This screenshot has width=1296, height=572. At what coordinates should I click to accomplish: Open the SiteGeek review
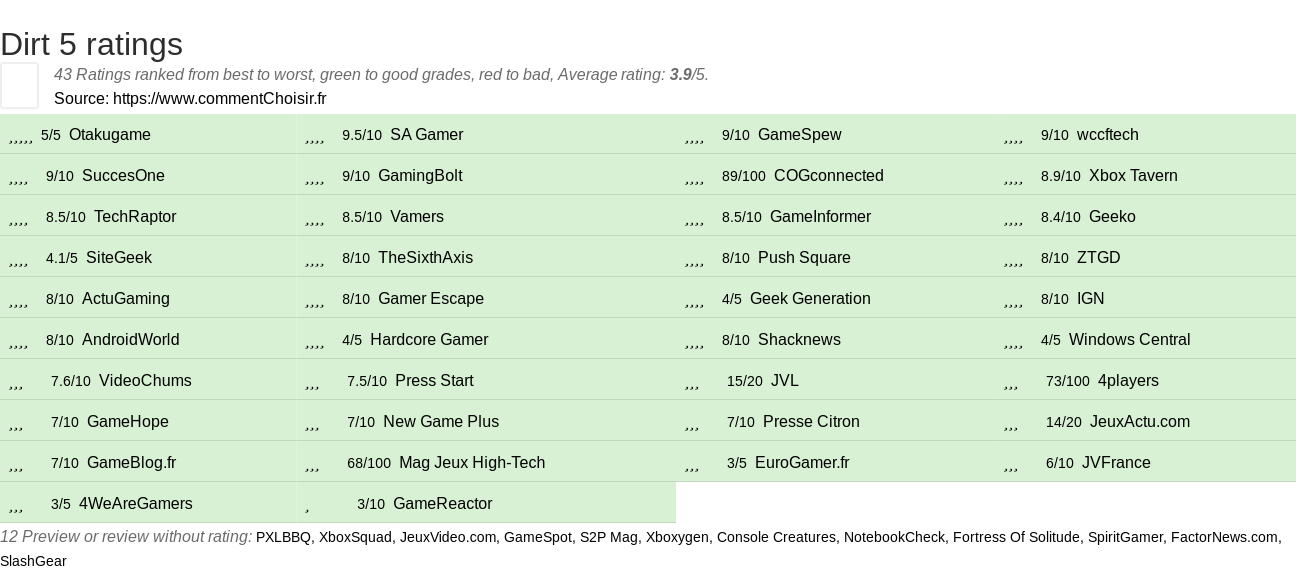pos(119,258)
